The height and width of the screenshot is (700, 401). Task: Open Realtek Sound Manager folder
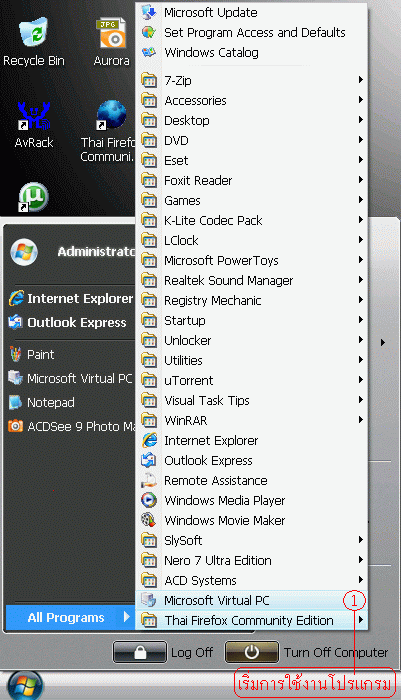click(x=251, y=280)
